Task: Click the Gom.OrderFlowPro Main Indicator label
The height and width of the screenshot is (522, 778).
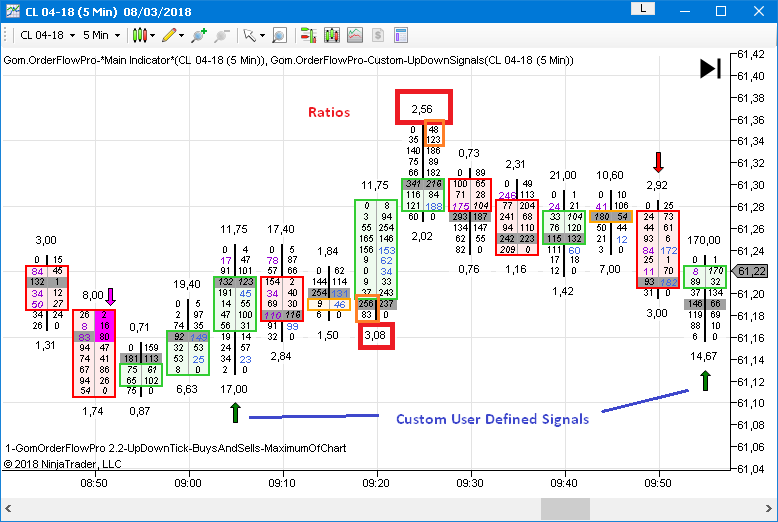Action: [135, 61]
